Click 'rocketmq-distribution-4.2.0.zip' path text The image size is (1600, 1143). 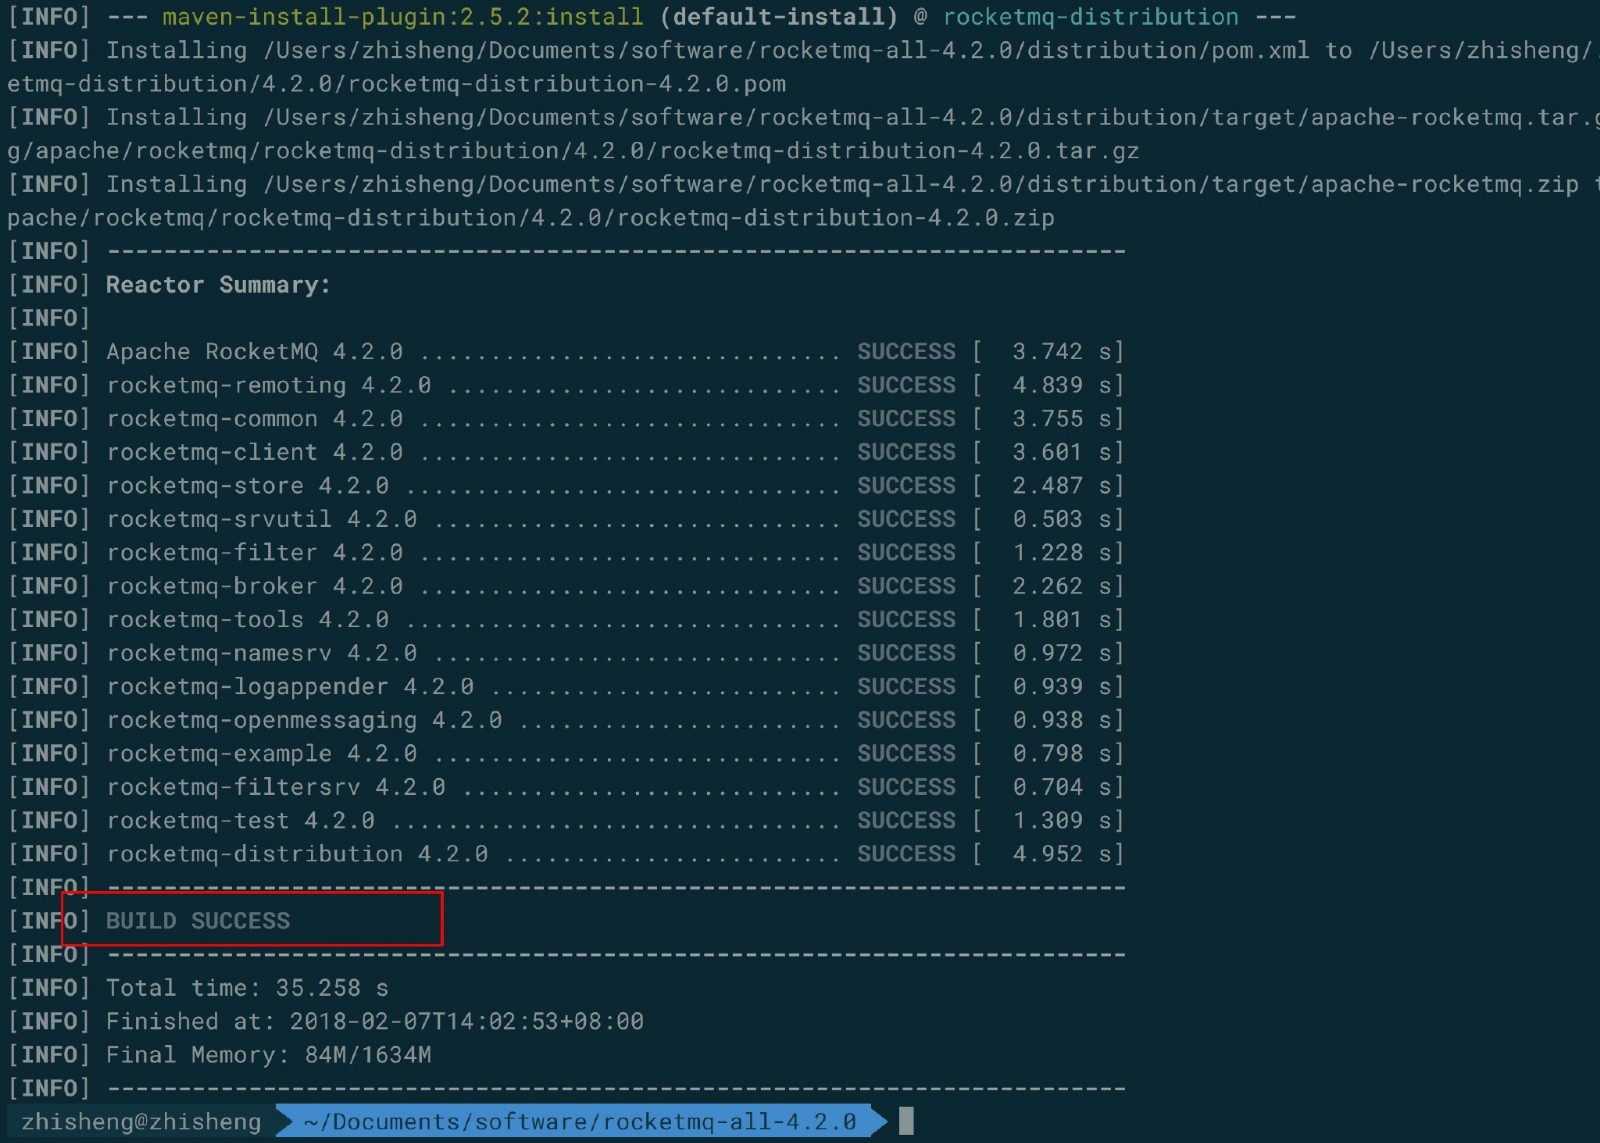click(836, 218)
